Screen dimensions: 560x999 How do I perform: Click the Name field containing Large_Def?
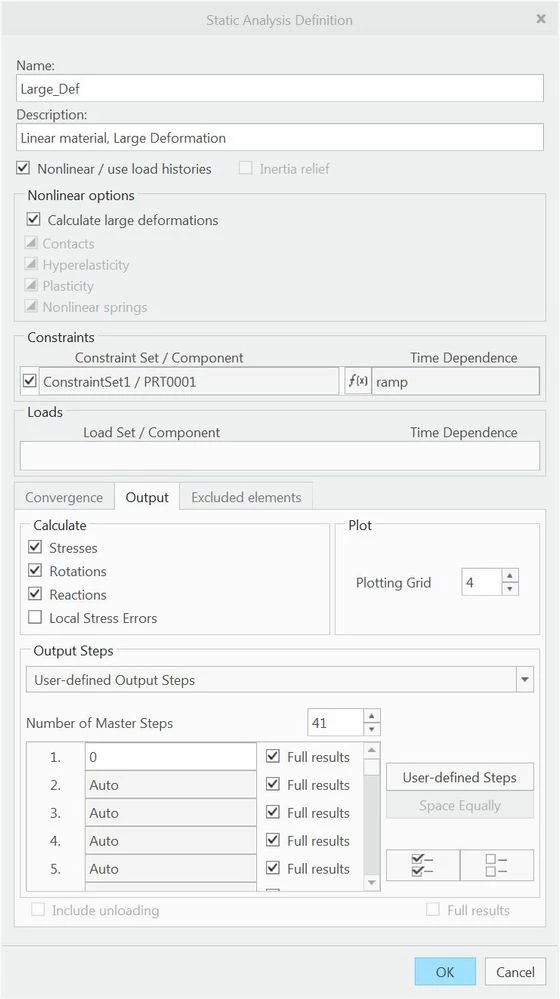pyautogui.click(x=280, y=89)
